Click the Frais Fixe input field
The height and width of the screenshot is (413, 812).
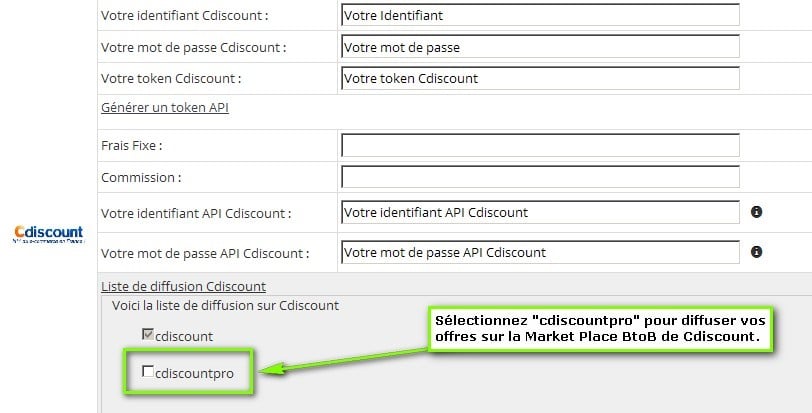(540, 145)
